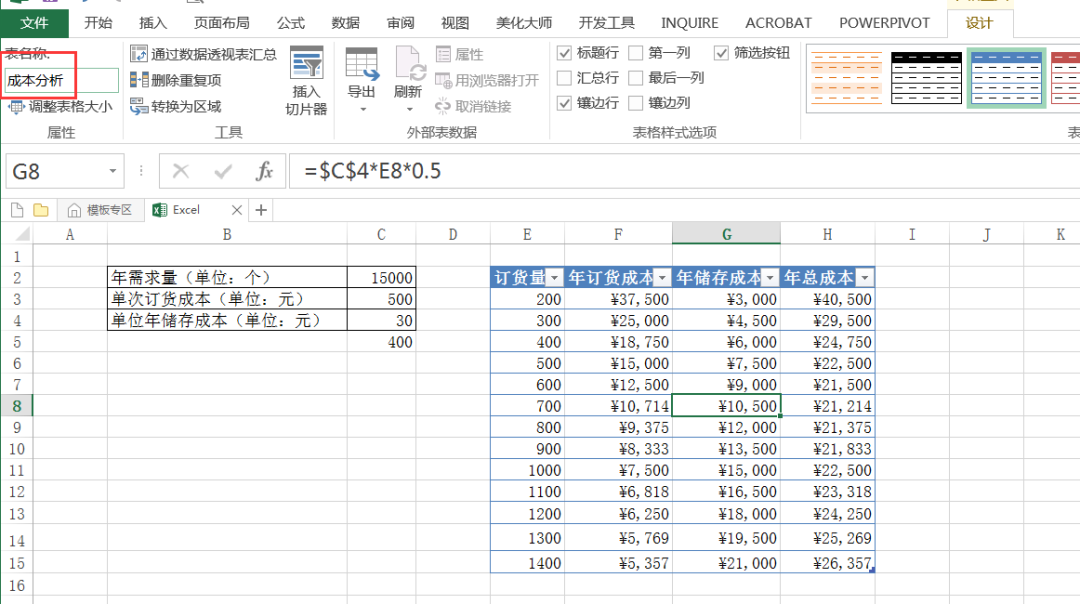The width and height of the screenshot is (1080, 604).
Task: Select cell with value 15000
Action: pos(382,278)
